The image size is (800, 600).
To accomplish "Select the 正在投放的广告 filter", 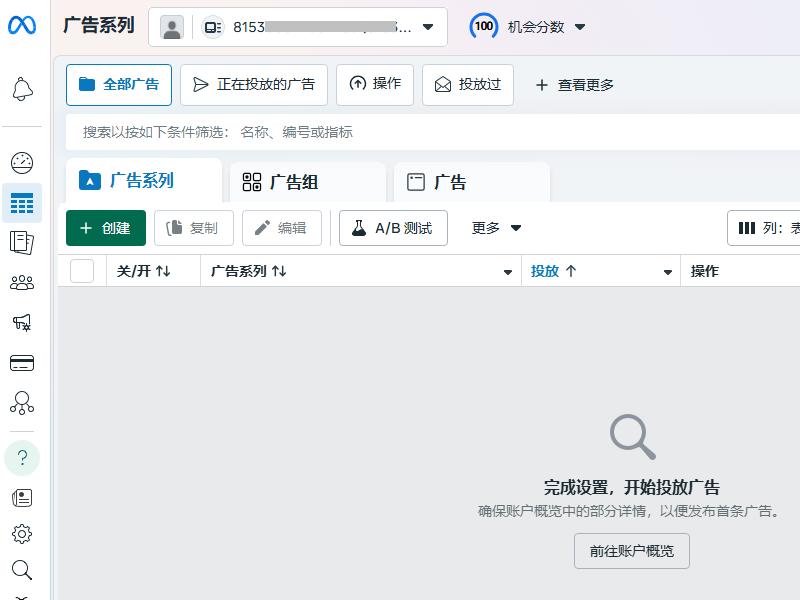I will tap(254, 85).
